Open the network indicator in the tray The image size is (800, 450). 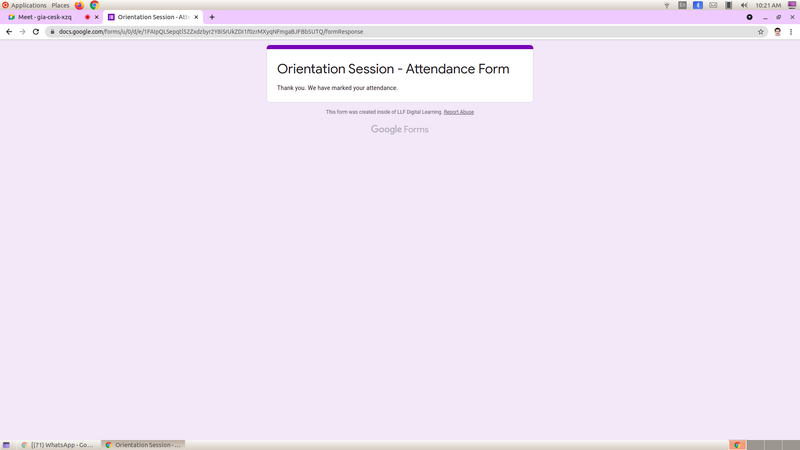click(667, 5)
